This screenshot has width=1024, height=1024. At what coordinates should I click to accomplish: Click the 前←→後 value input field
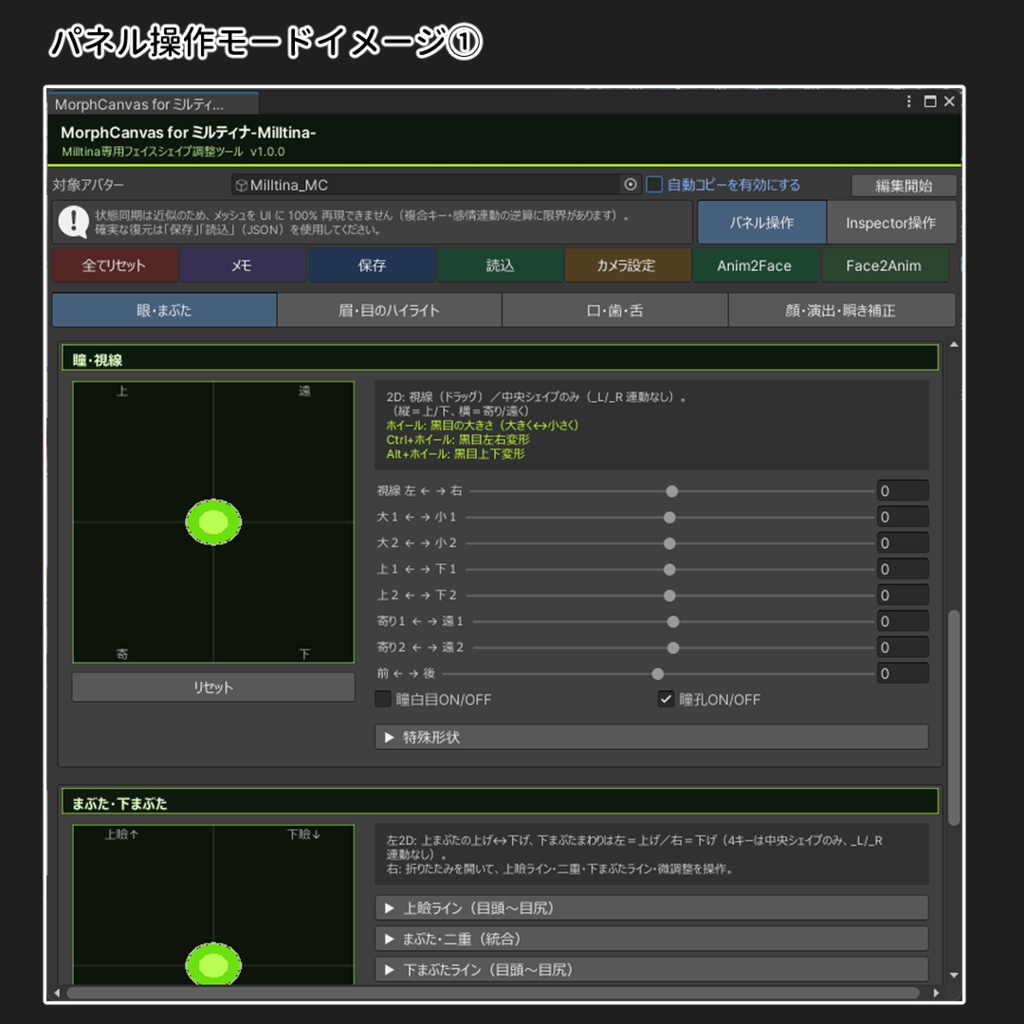(x=902, y=673)
